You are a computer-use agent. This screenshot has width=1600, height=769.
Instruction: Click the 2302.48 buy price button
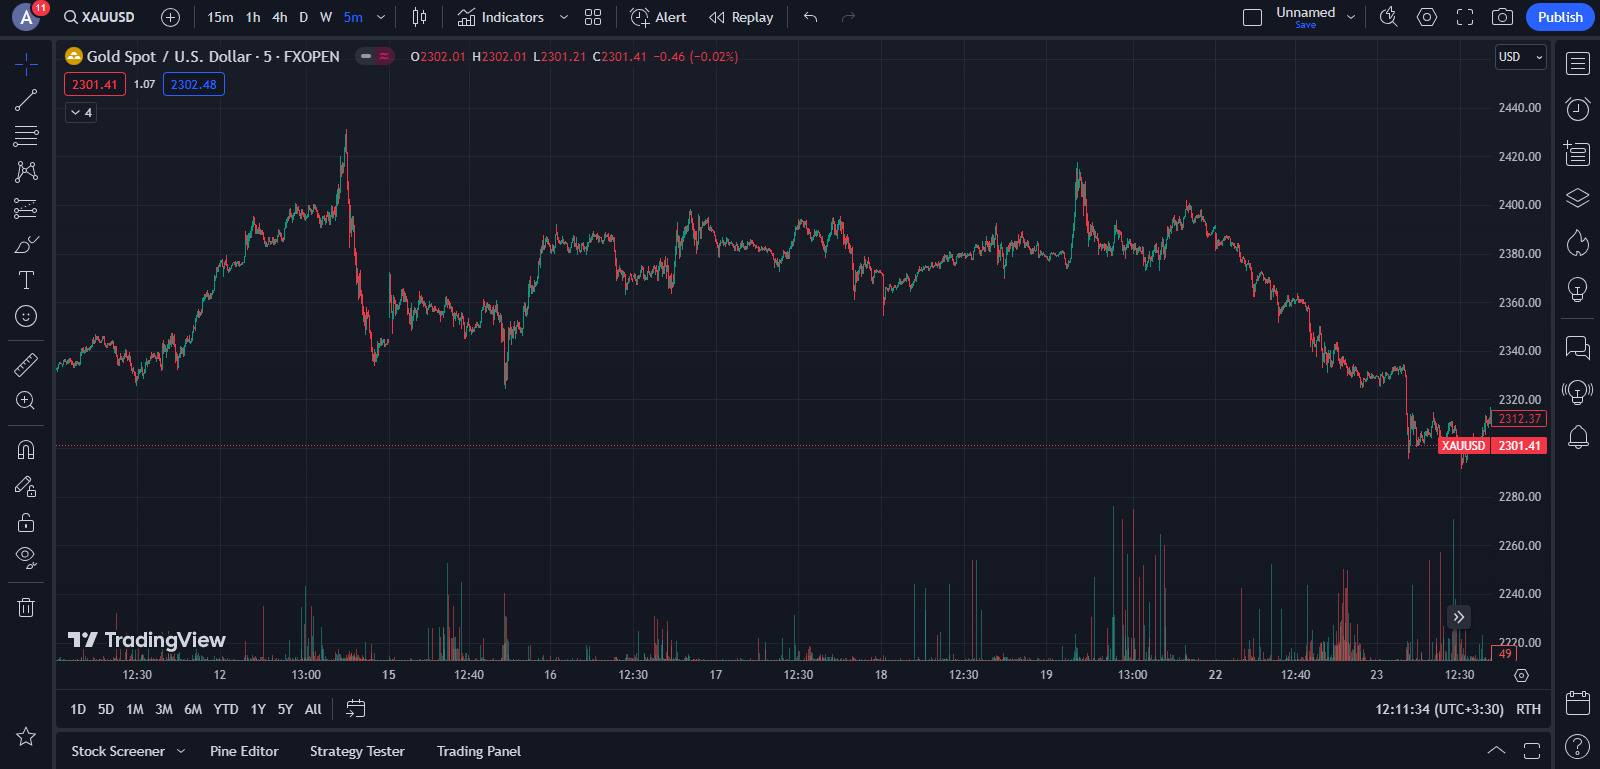[194, 85]
